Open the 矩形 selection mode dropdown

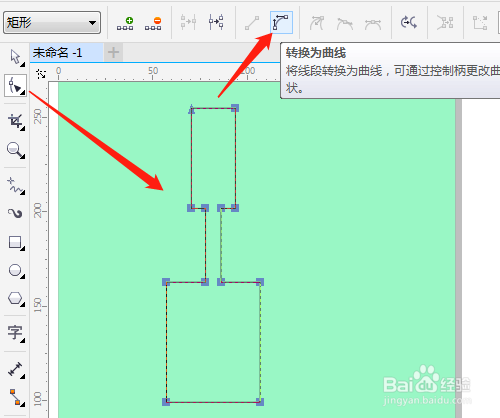pos(52,23)
